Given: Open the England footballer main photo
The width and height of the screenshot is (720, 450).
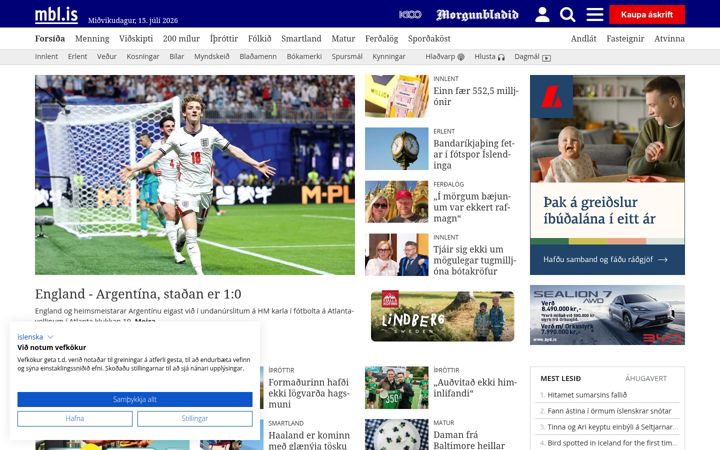Looking at the screenshot, I should (195, 175).
